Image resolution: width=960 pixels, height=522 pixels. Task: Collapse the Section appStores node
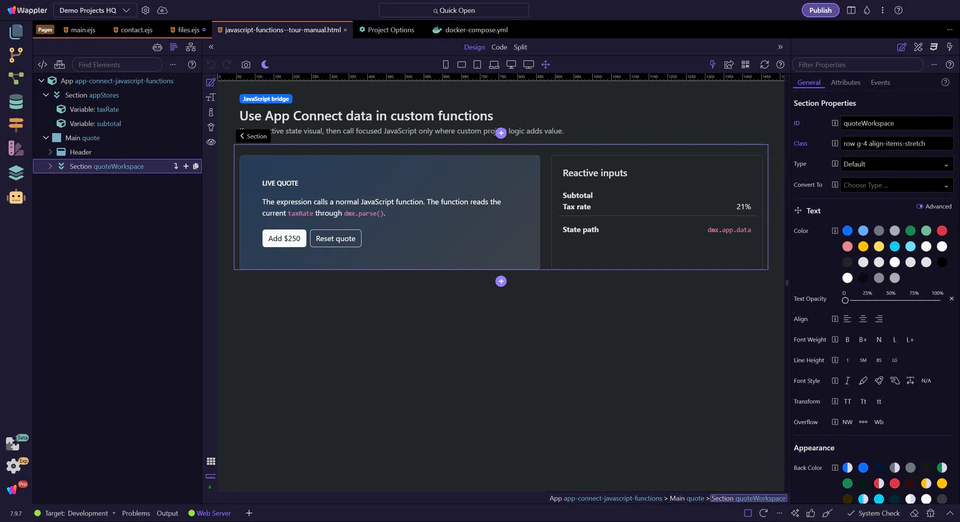pyautogui.click(x=46, y=95)
